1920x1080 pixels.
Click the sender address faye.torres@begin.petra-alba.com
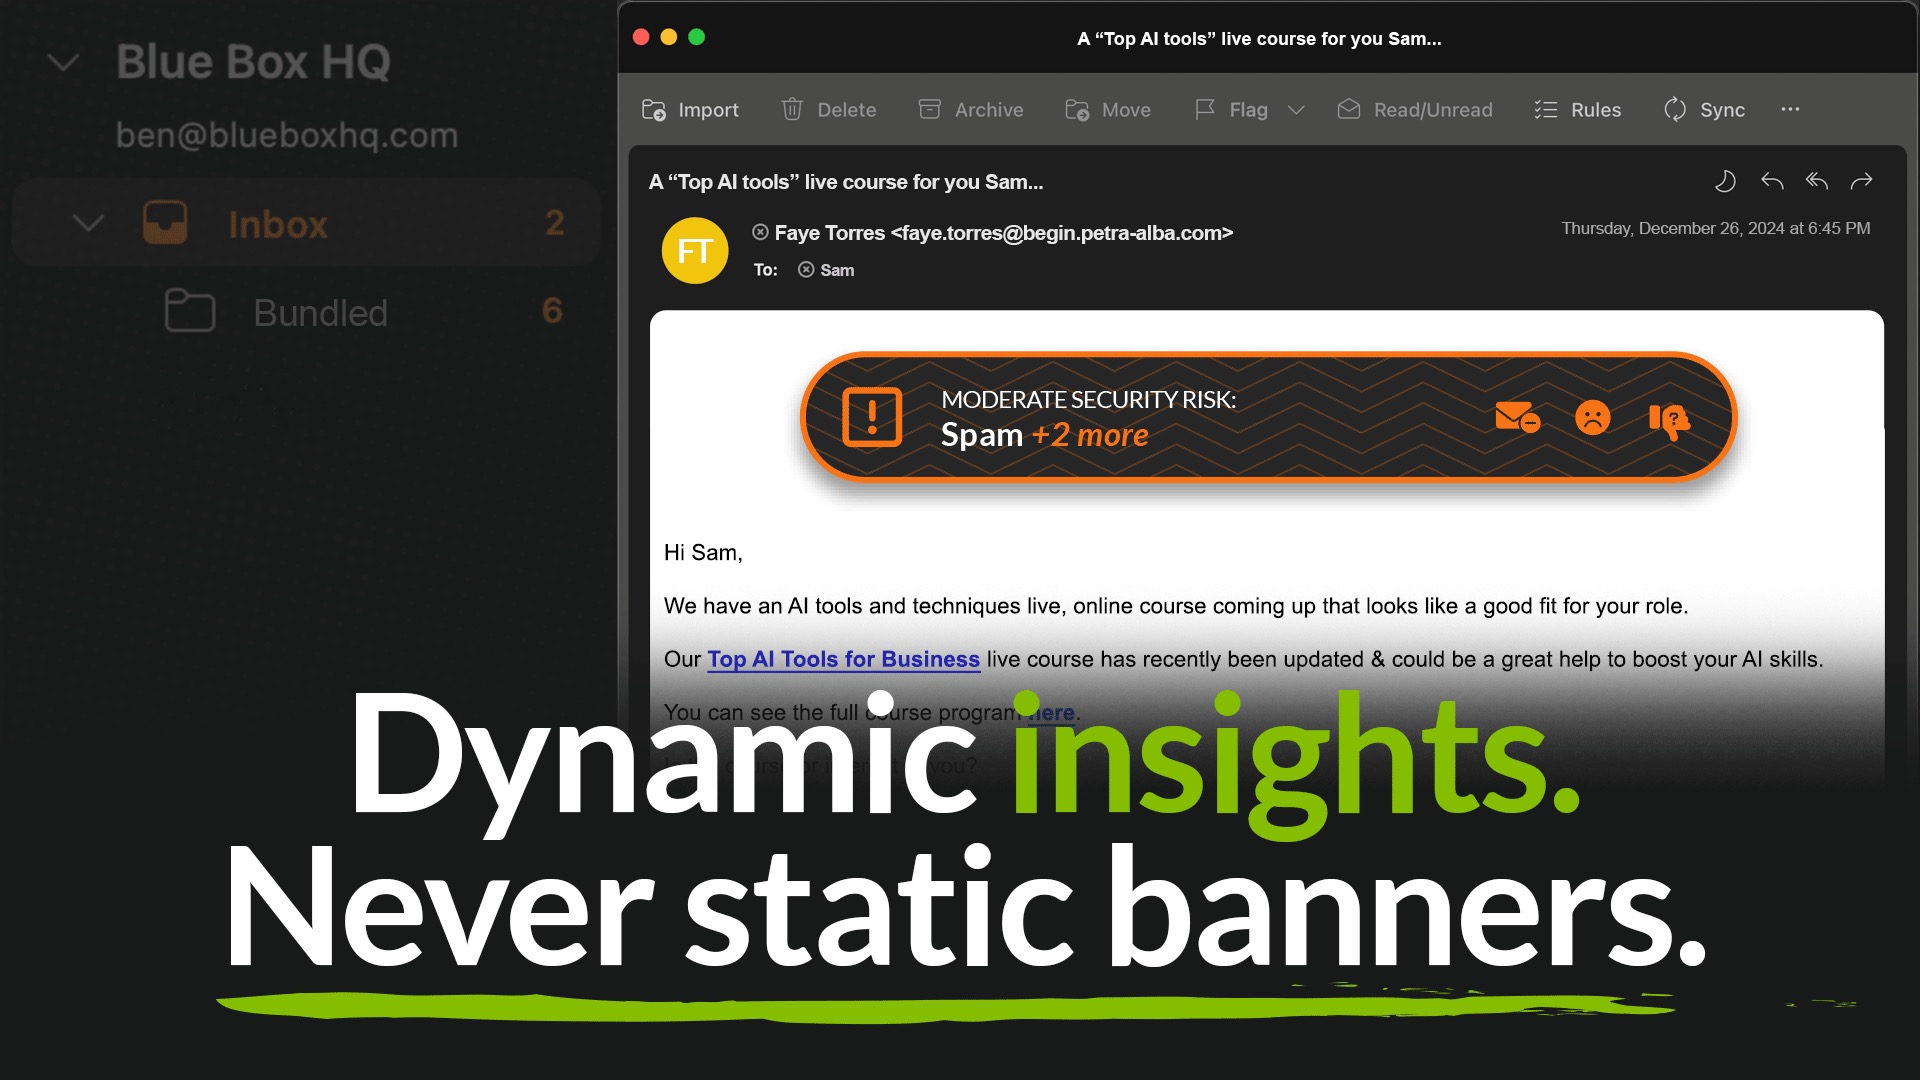pos(1061,233)
